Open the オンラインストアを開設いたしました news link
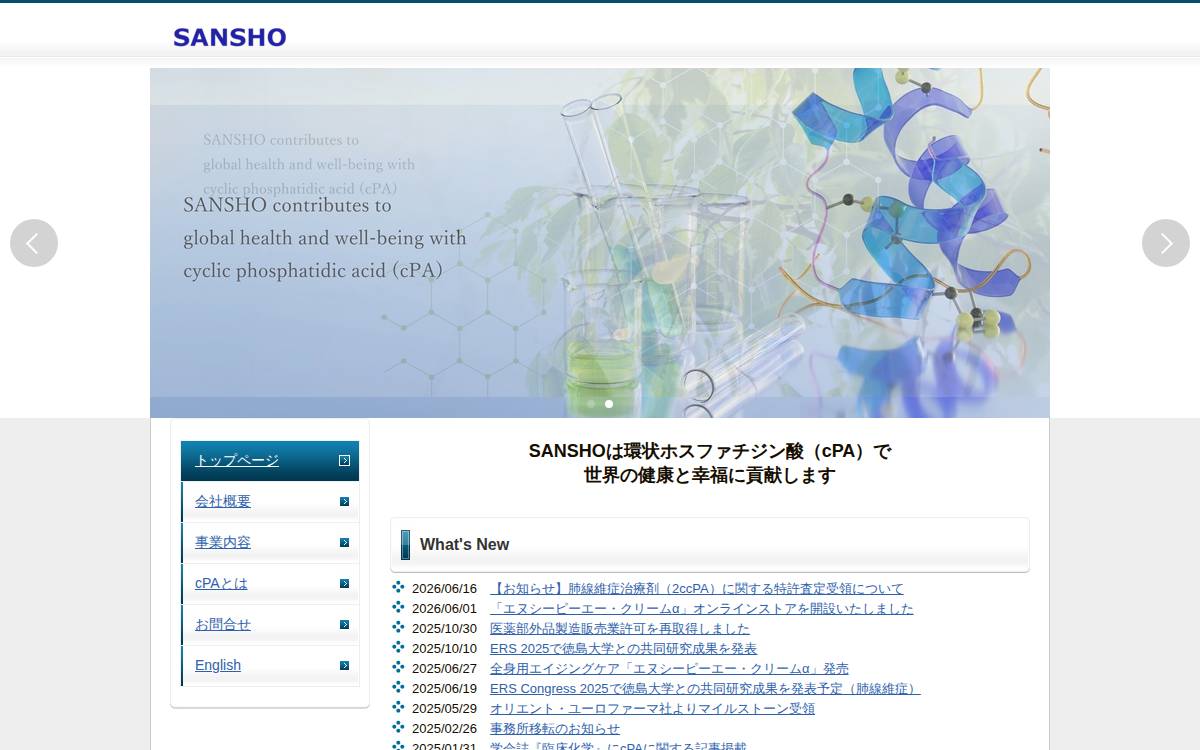Image resolution: width=1200 pixels, height=750 pixels. (702, 609)
